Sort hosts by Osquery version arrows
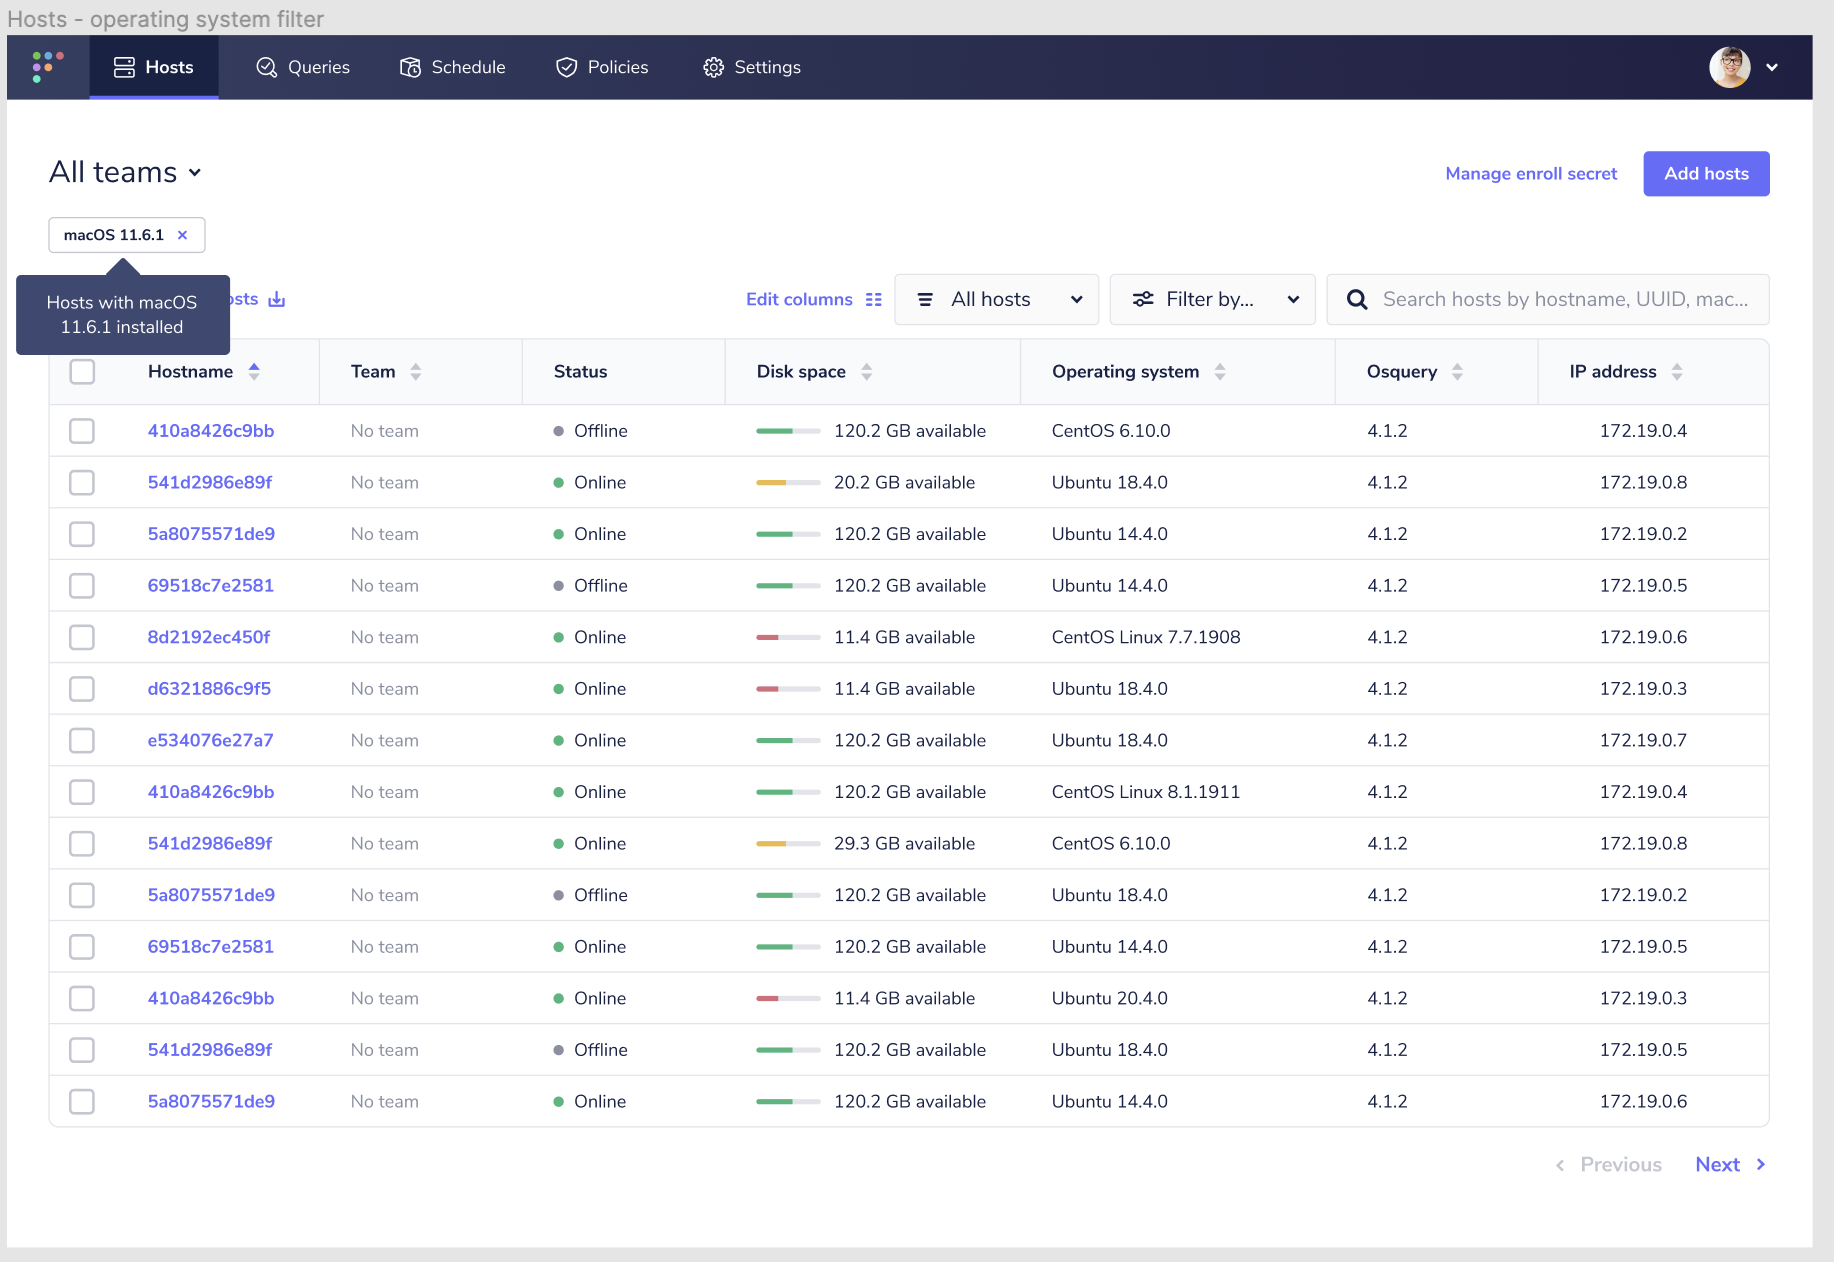This screenshot has width=1834, height=1262. (x=1458, y=371)
